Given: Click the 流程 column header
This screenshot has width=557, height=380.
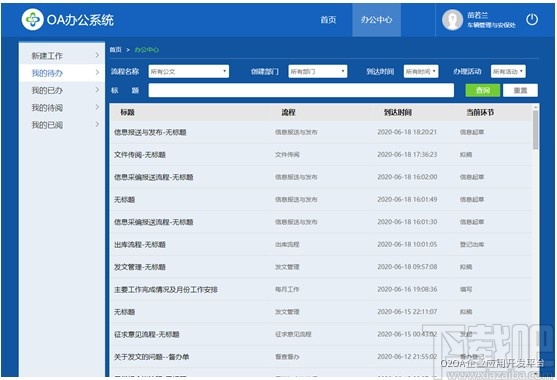Looking at the screenshot, I should pyautogui.click(x=288, y=113).
